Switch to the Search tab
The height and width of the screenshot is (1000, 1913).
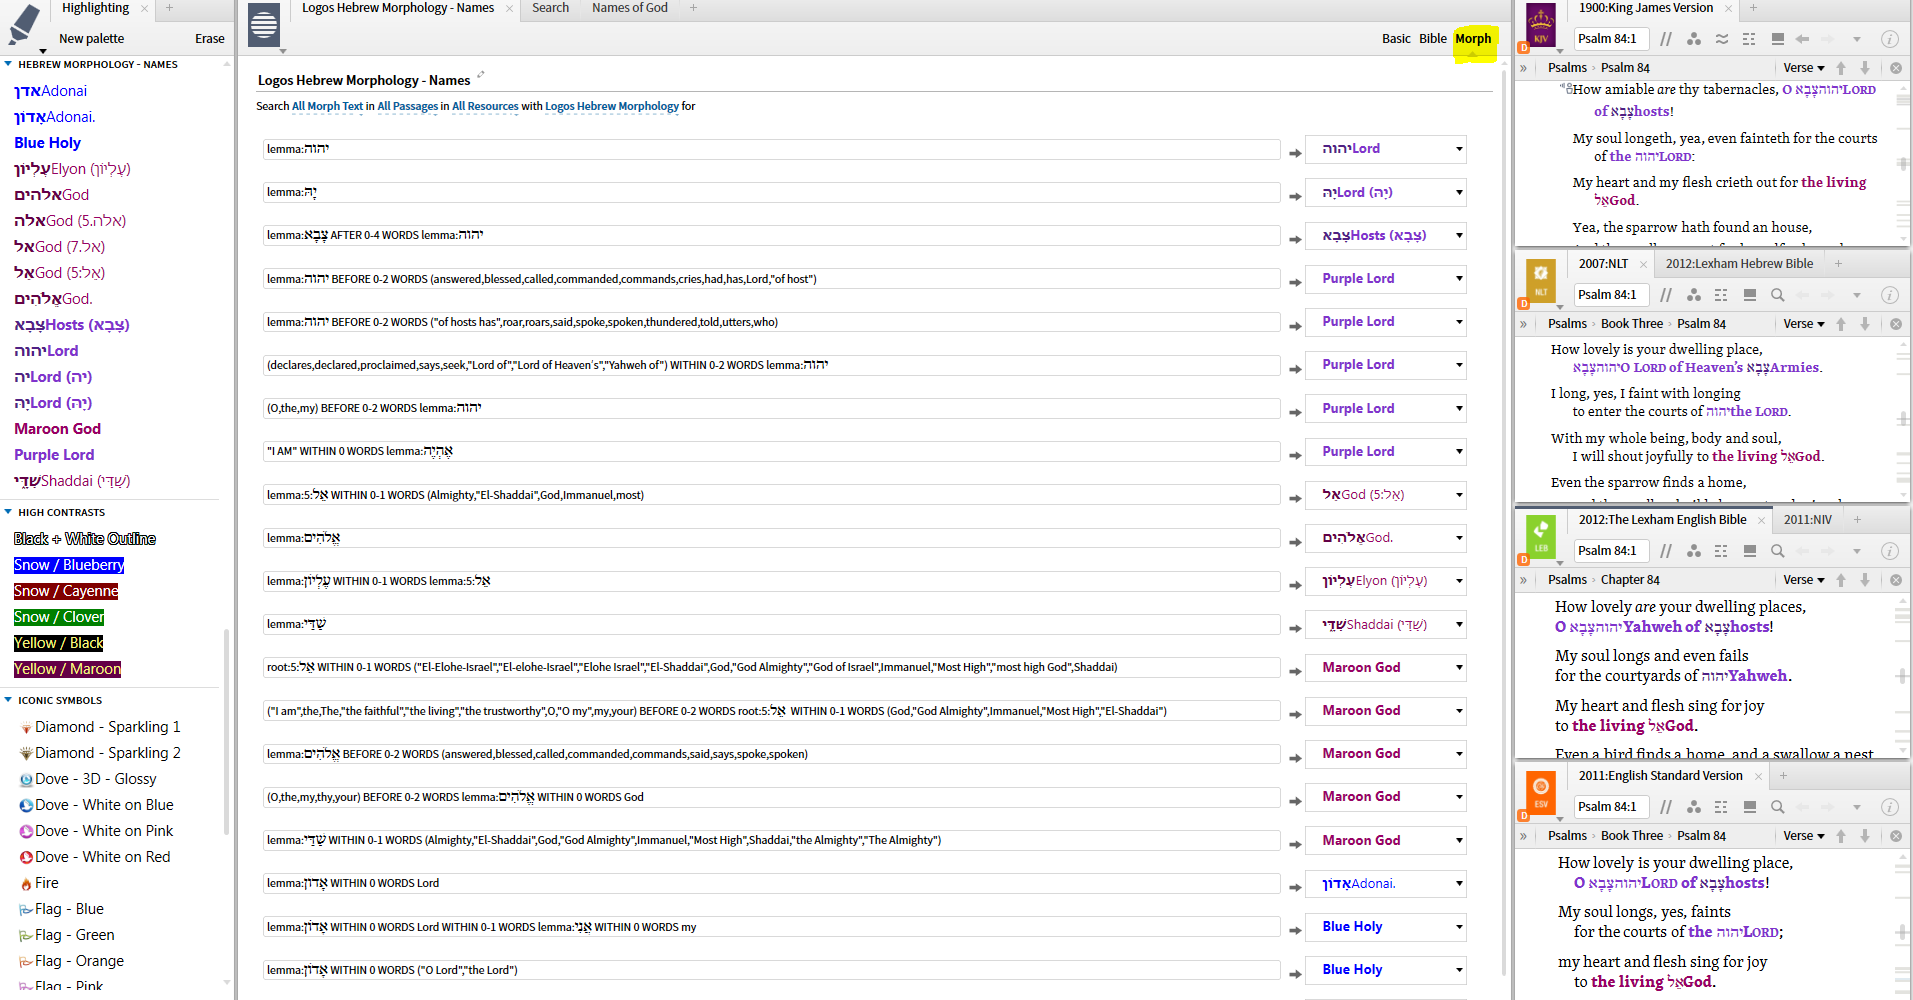tap(550, 8)
